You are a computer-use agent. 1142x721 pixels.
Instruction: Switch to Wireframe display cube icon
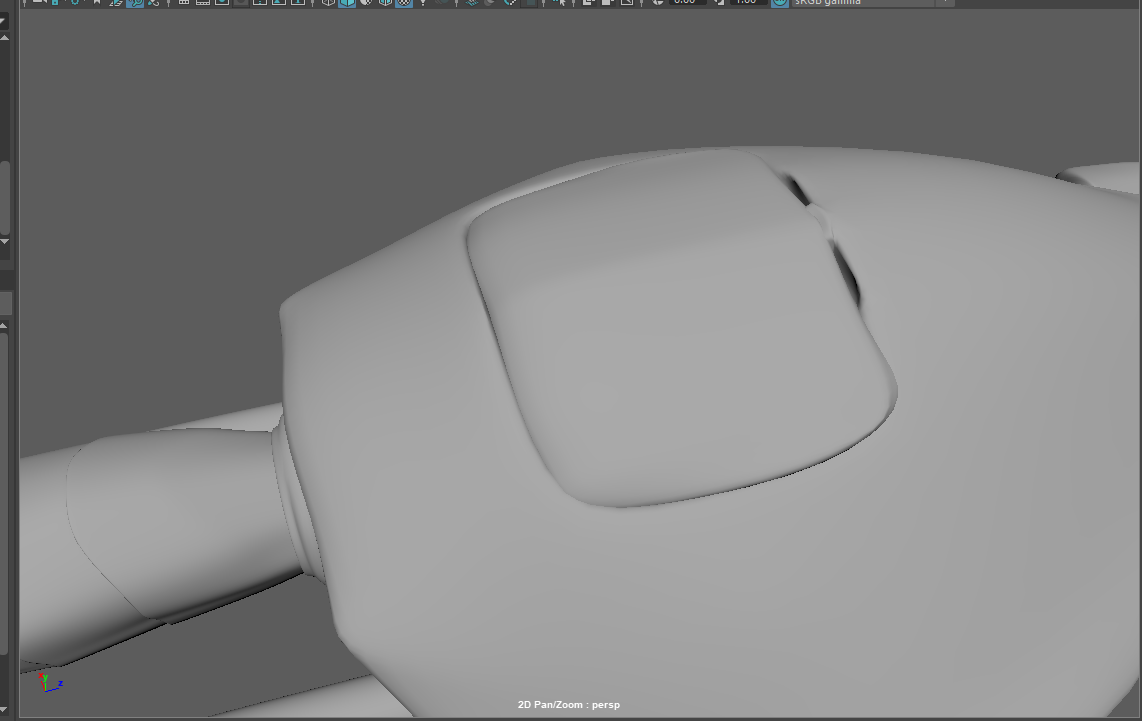tap(328, 2)
